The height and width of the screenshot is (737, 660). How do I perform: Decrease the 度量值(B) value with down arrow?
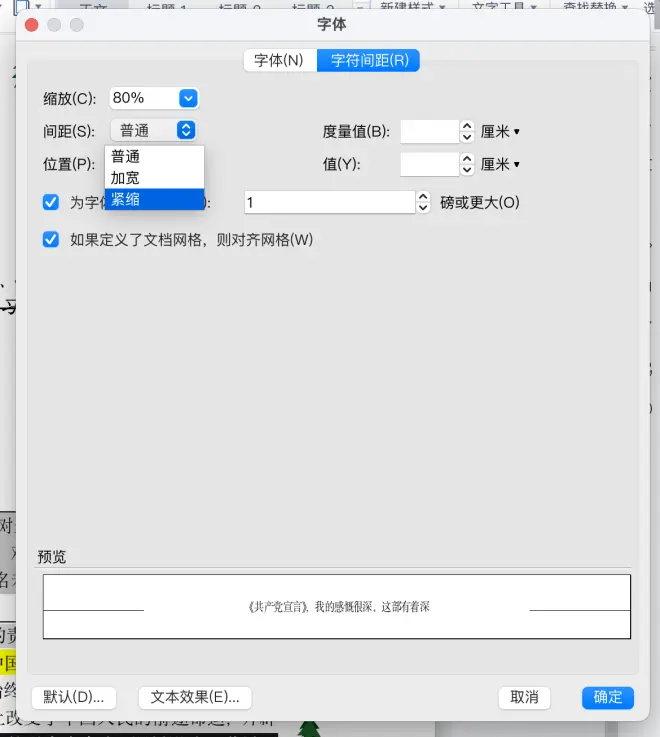[x=467, y=137]
